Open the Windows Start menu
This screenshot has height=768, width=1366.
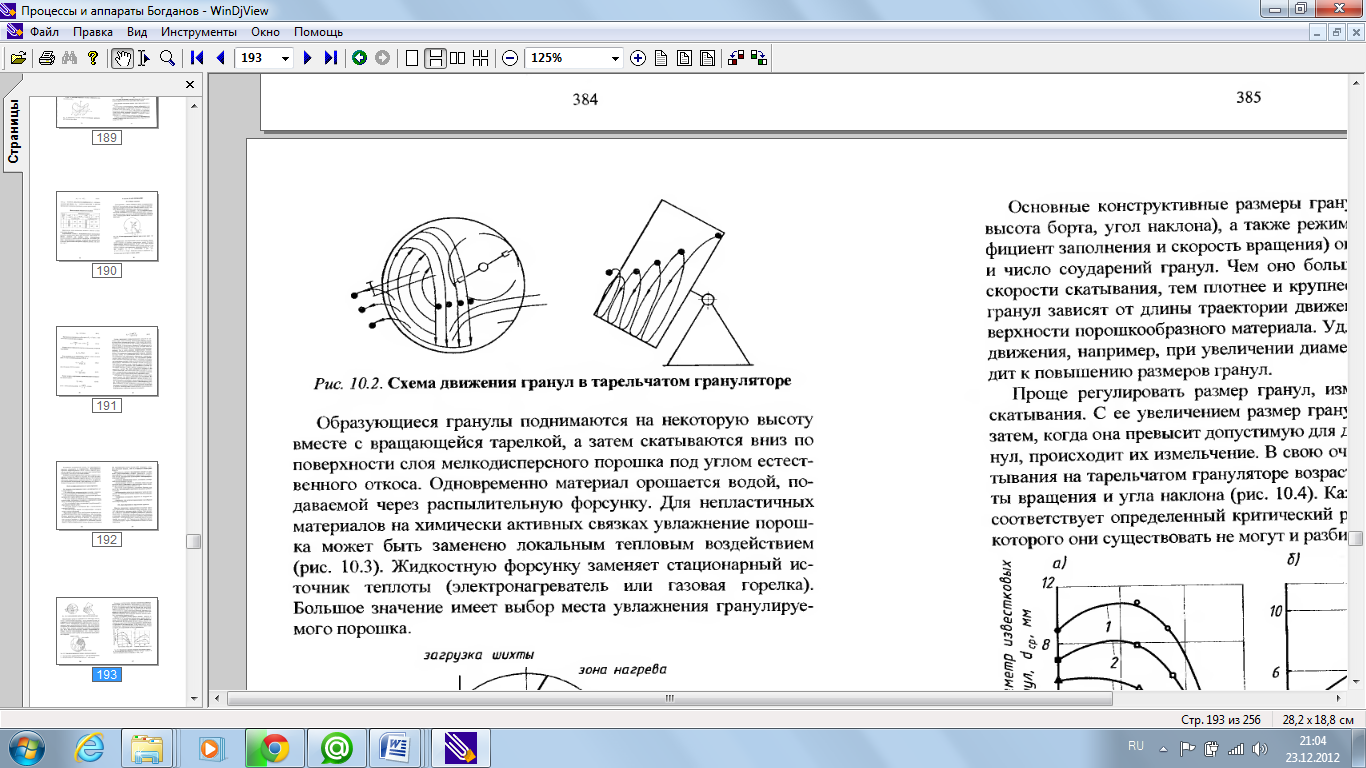pyautogui.click(x=26, y=747)
